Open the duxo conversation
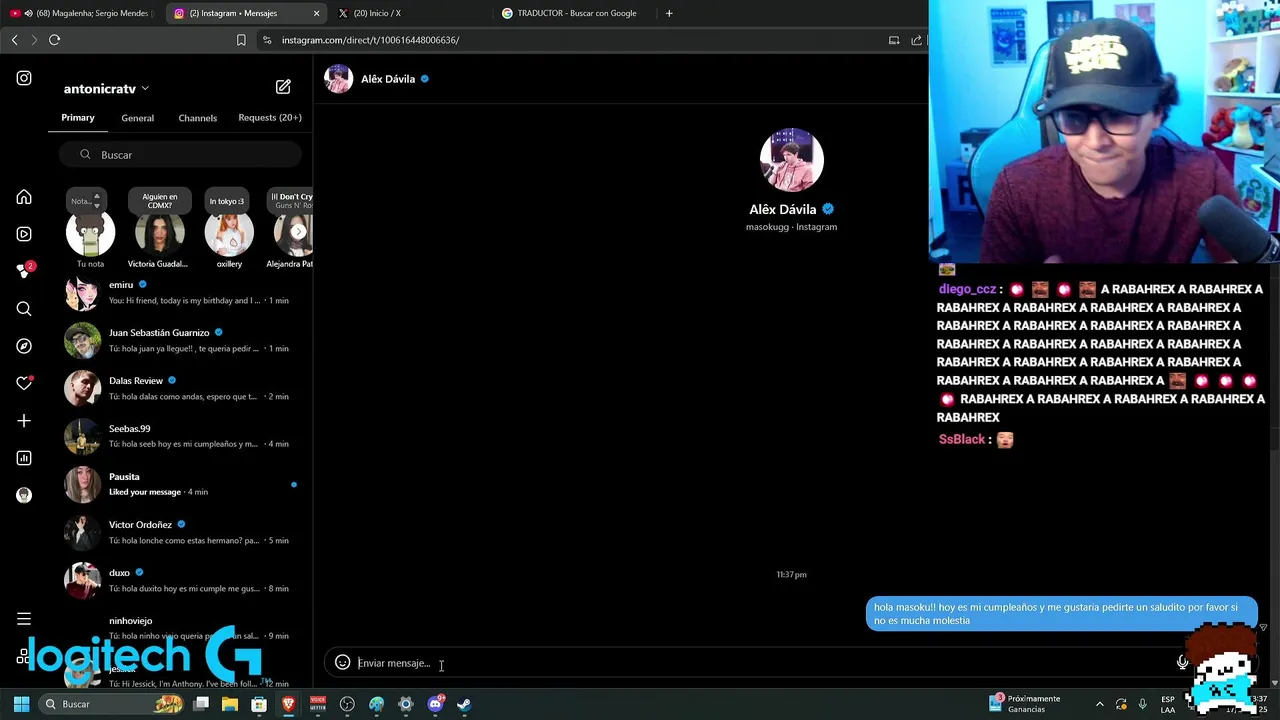This screenshot has width=1280, height=720. tap(182, 581)
